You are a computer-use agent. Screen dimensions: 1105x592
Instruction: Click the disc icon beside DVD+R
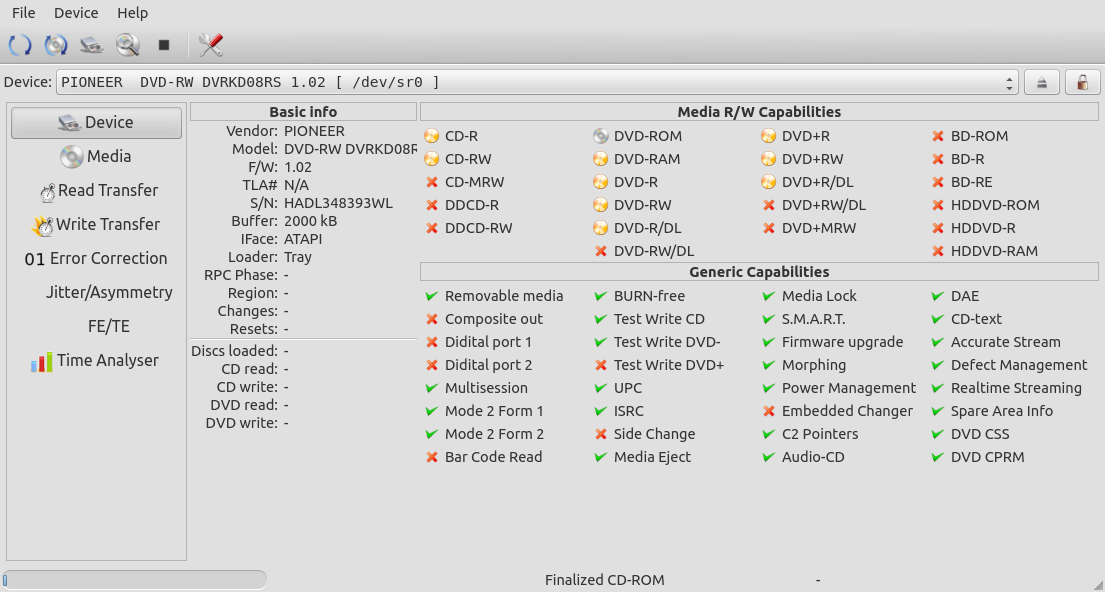tap(768, 136)
